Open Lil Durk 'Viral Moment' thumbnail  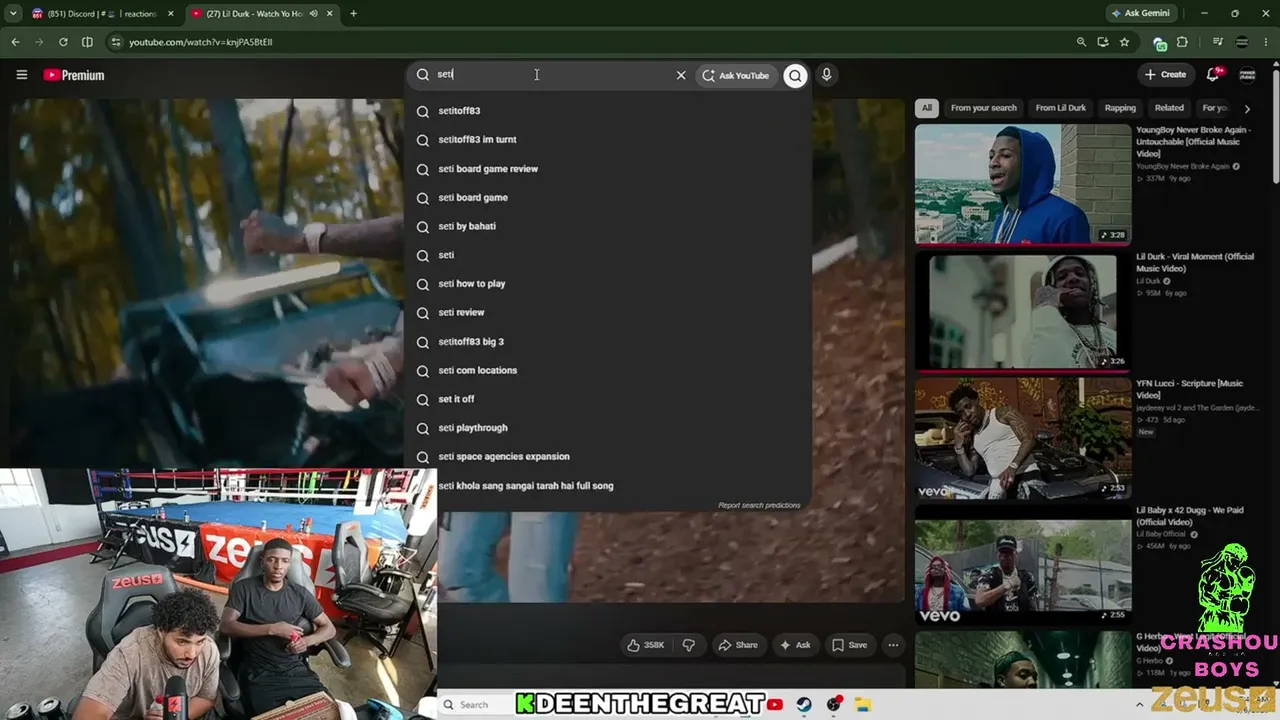1023,311
